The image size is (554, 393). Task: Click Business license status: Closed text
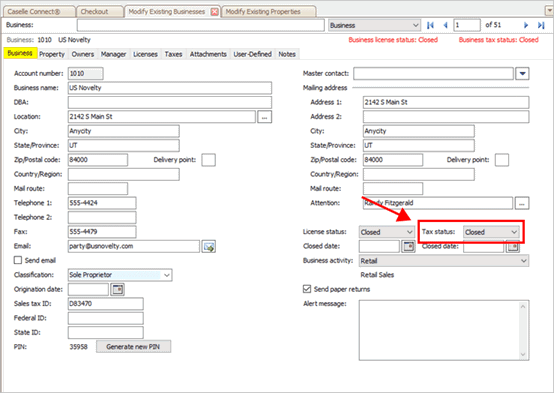point(393,40)
